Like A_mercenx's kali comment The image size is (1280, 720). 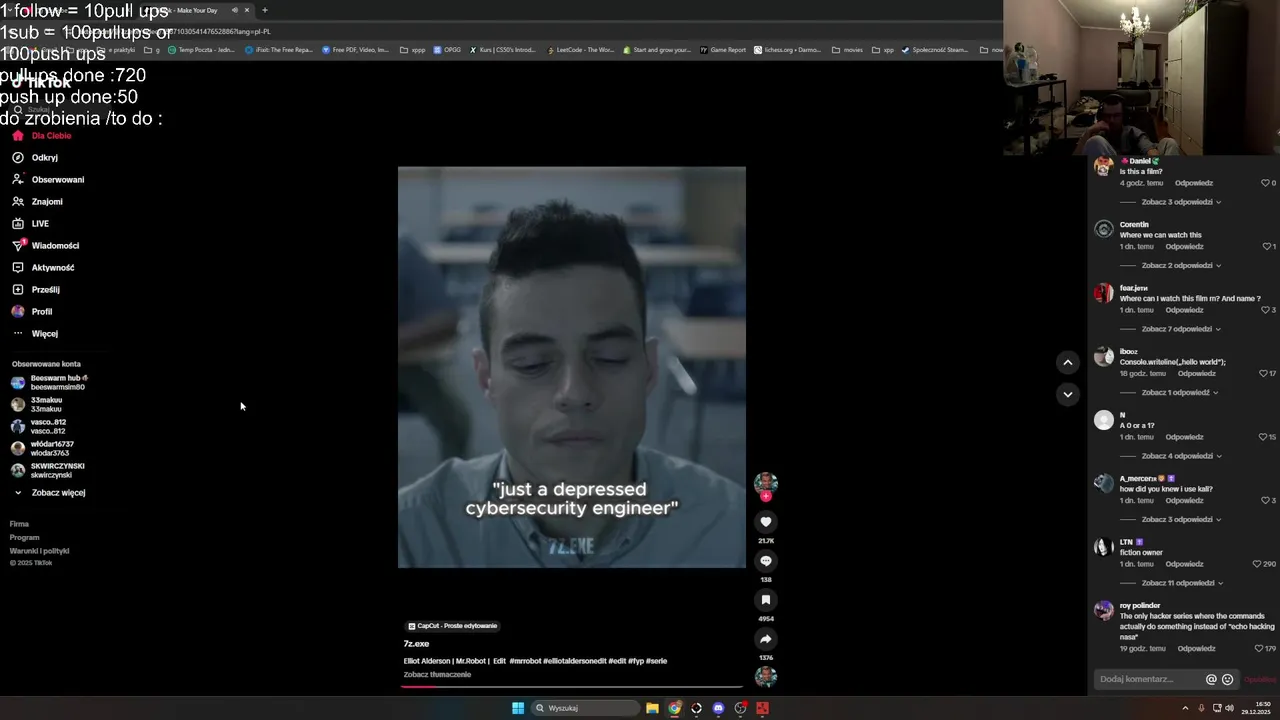(1265, 500)
